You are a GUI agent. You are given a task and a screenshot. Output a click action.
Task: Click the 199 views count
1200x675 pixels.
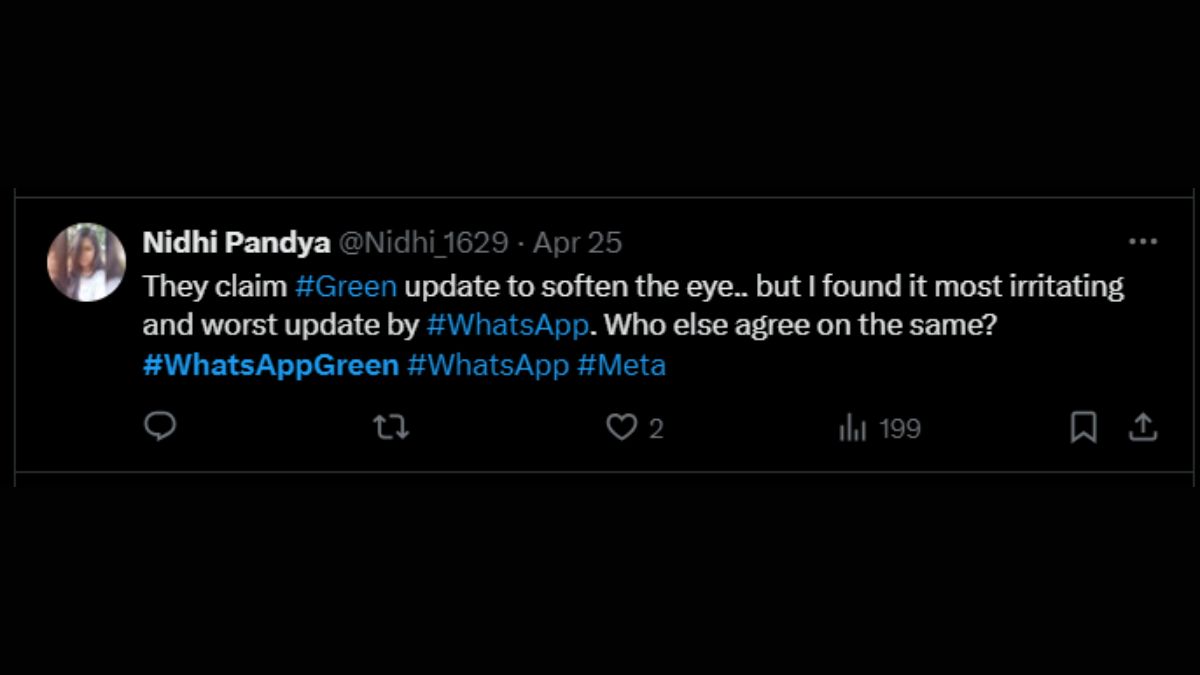(900, 429)
